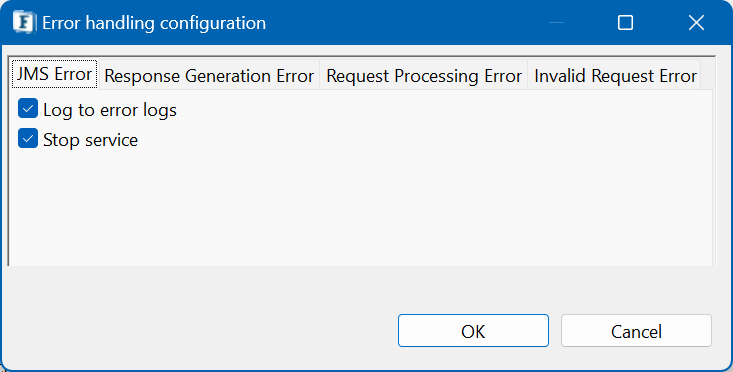Screen dimensions: 733x372
Task: Disable the Stop service checkbox
Action: point(28,139)
